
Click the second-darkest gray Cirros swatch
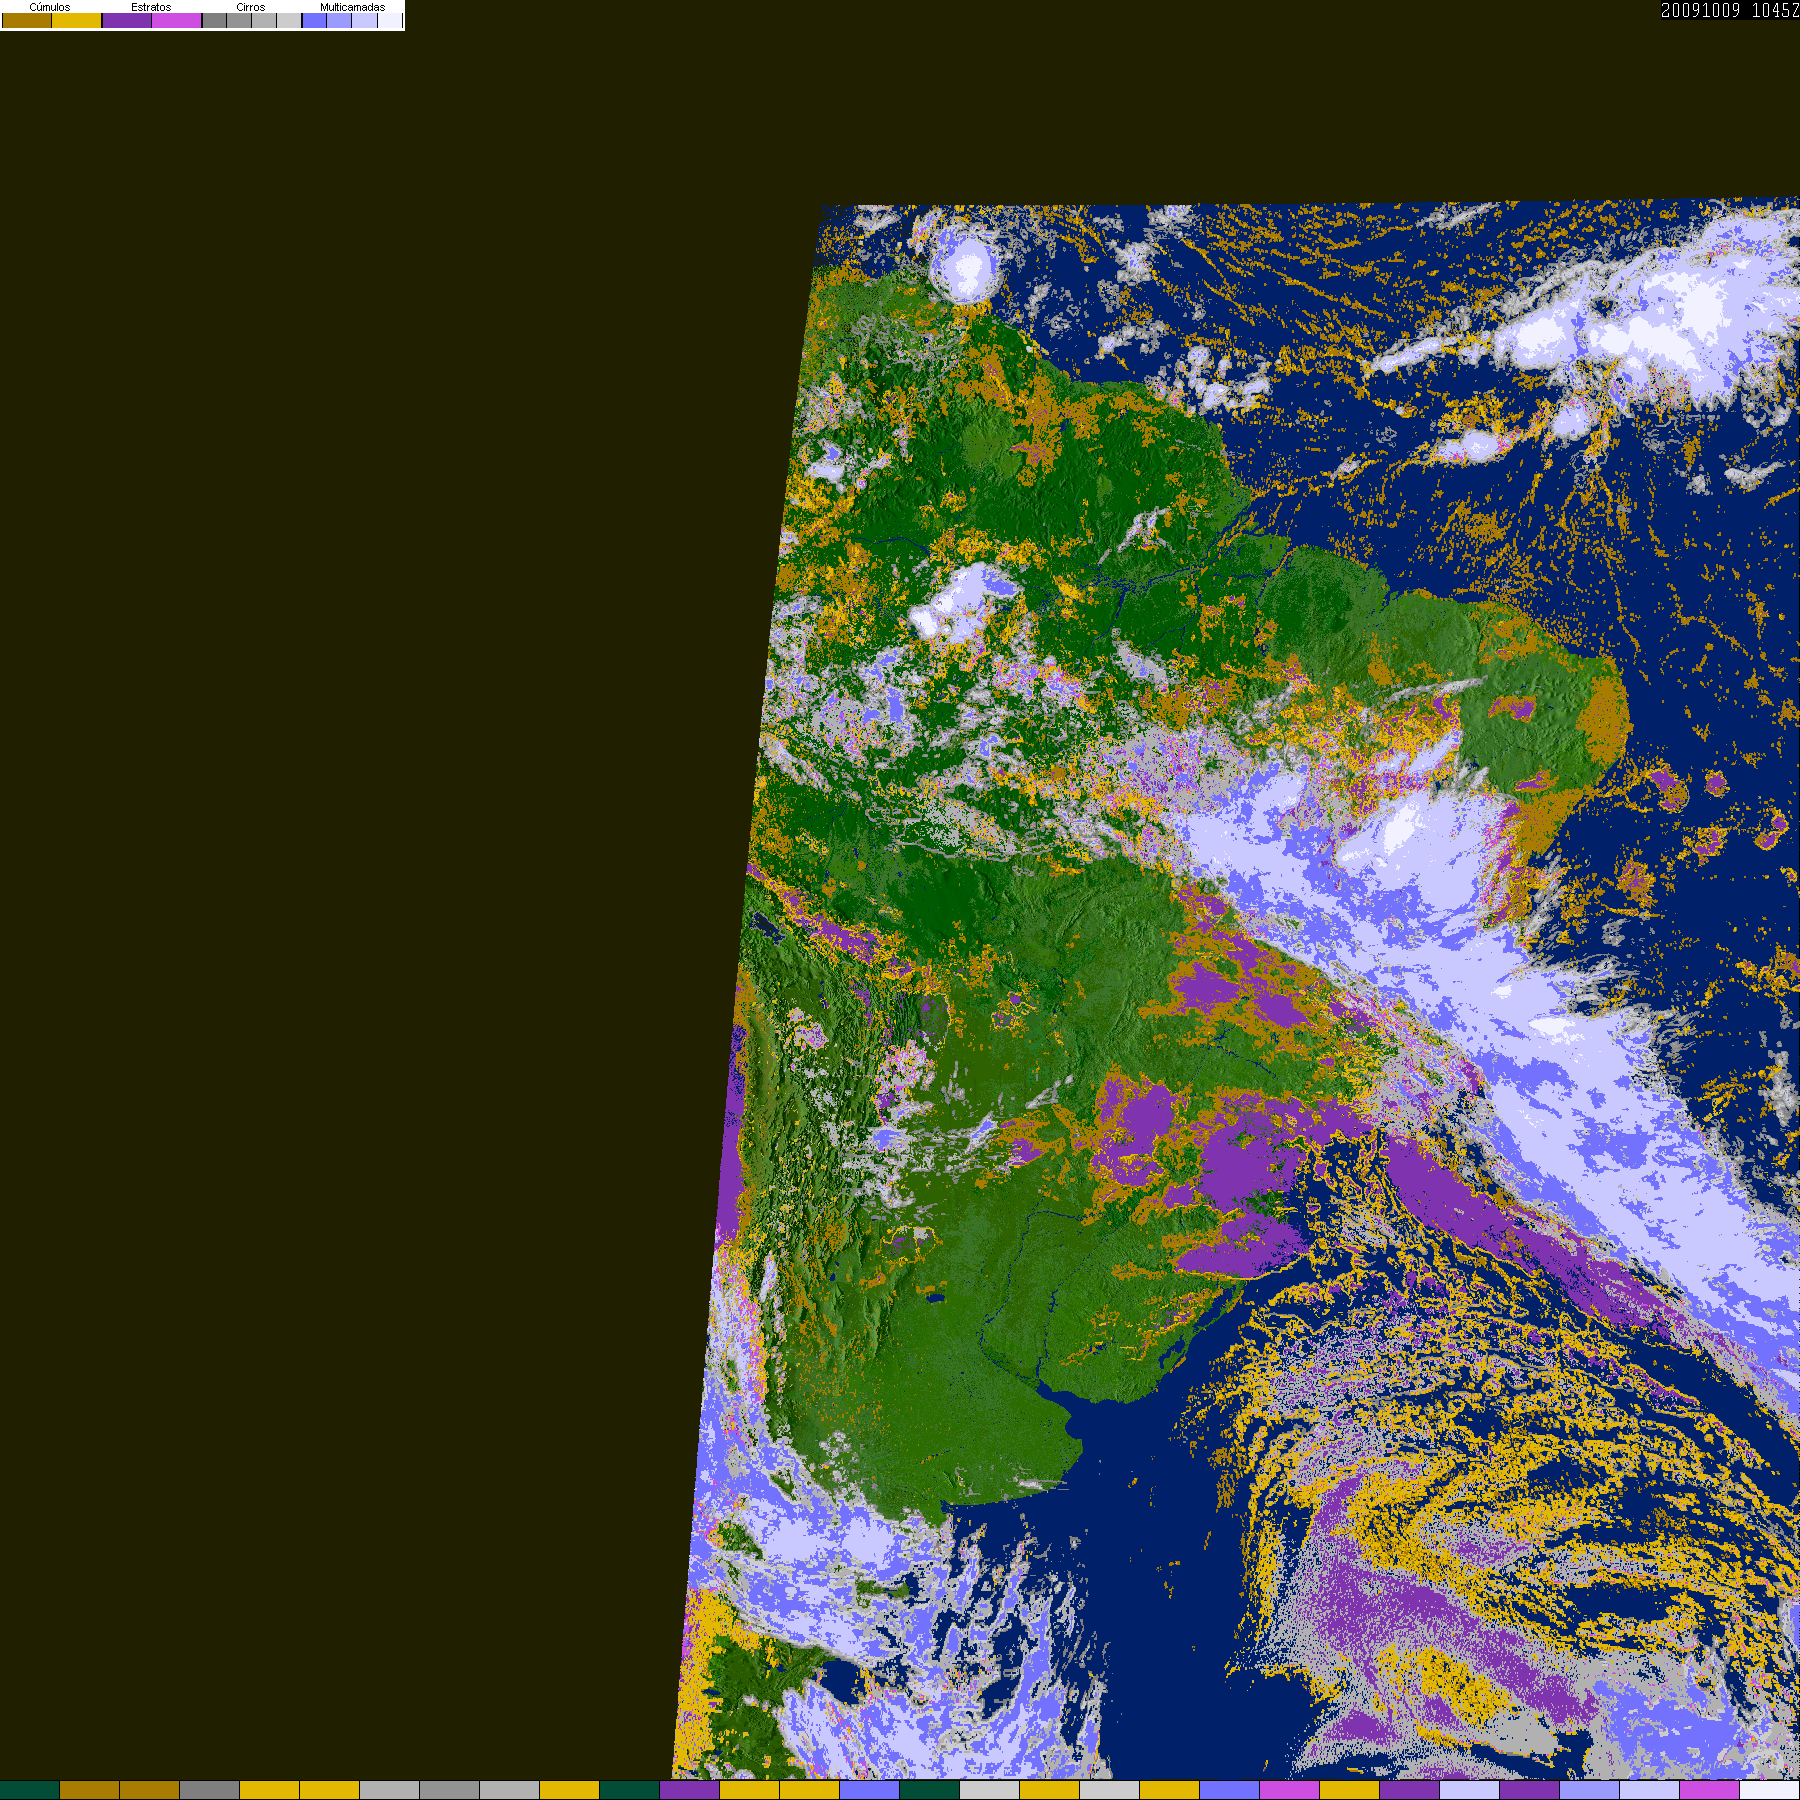click(239, 20)
